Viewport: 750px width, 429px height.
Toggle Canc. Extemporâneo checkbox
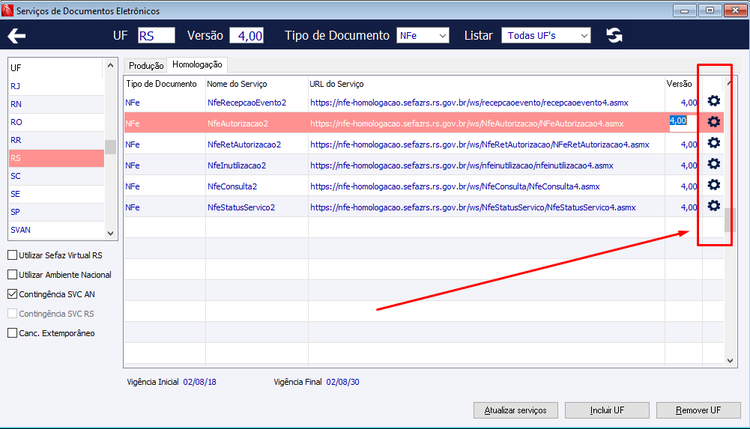(12, 333)
